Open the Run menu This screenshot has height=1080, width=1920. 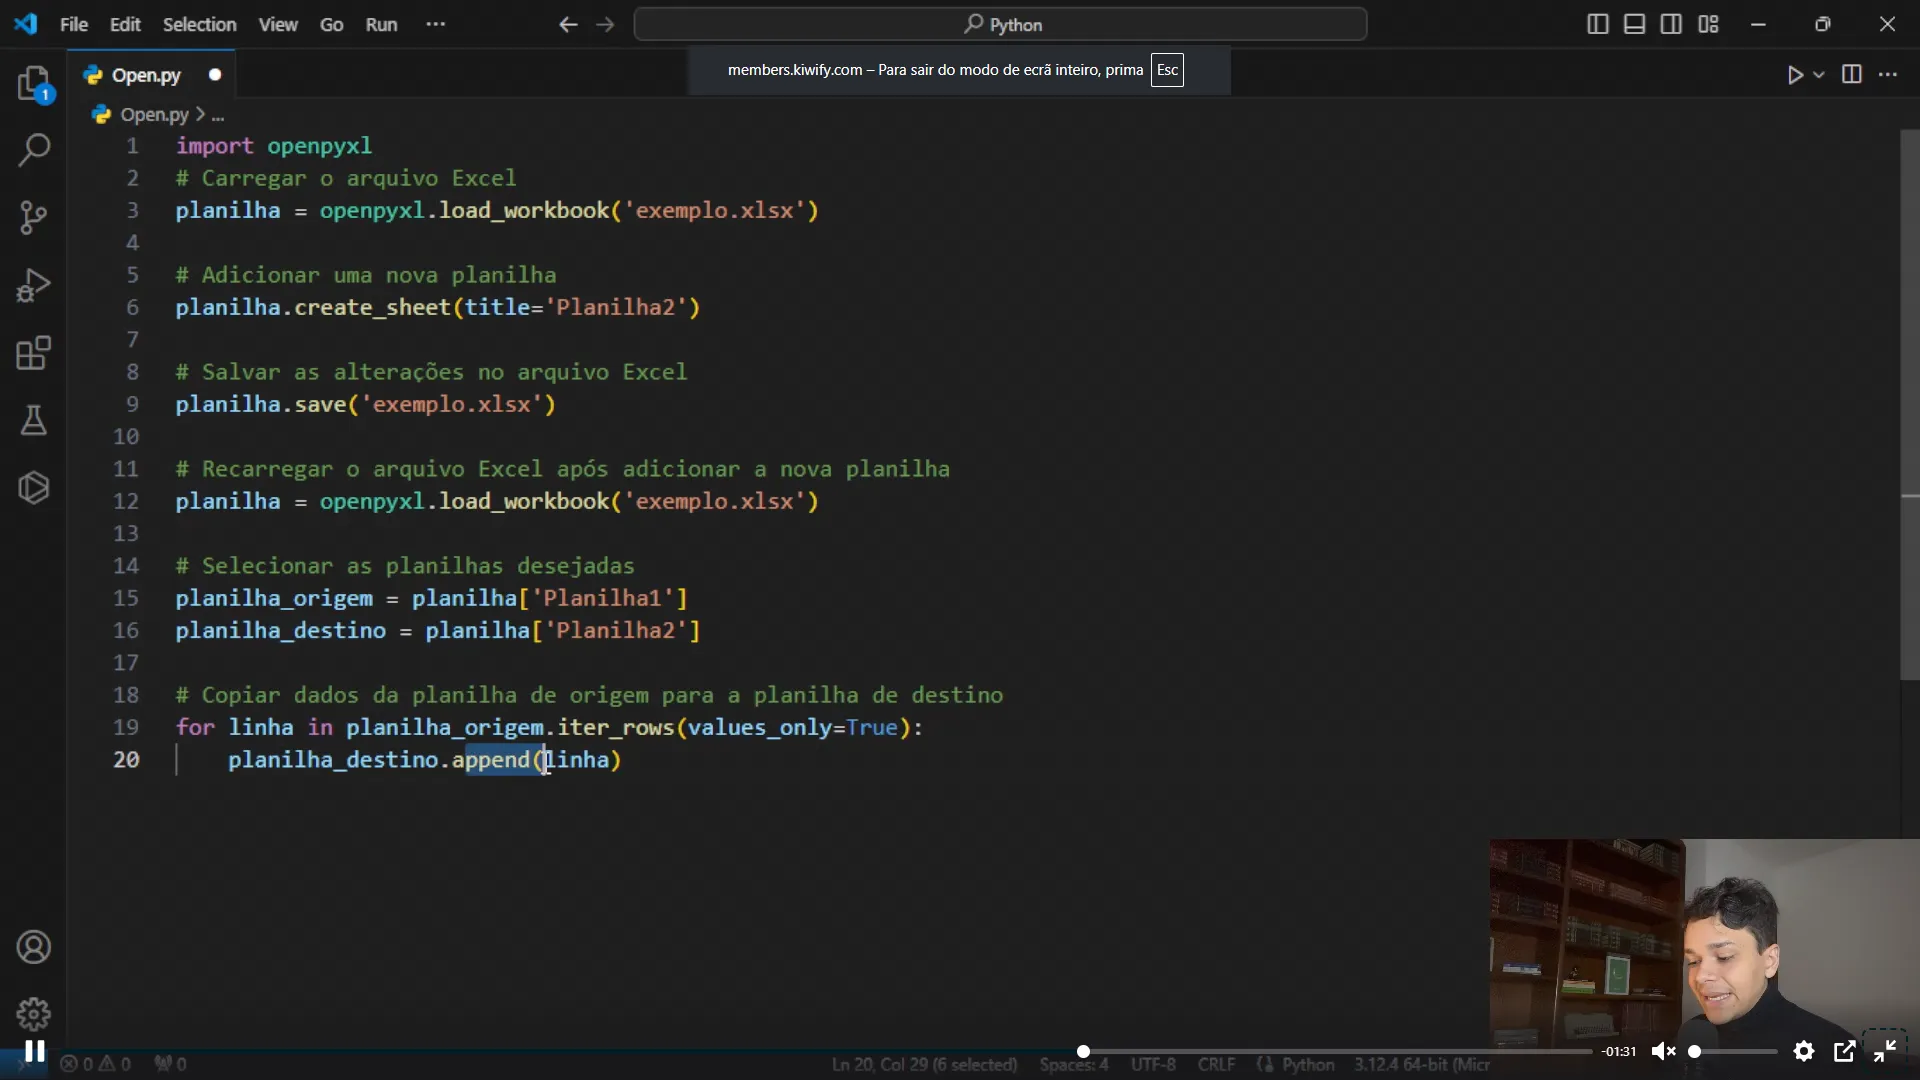click(x=381, y=24)
